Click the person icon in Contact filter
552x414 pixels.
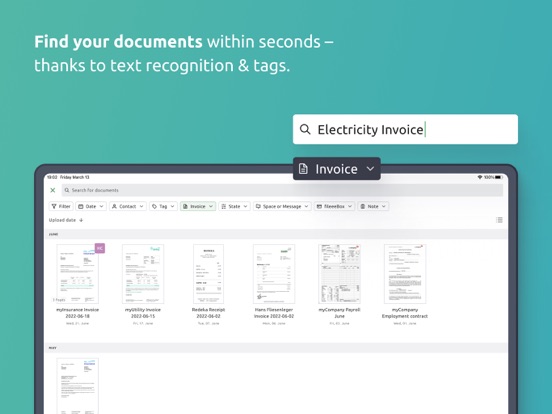click(x=114, y=206)
